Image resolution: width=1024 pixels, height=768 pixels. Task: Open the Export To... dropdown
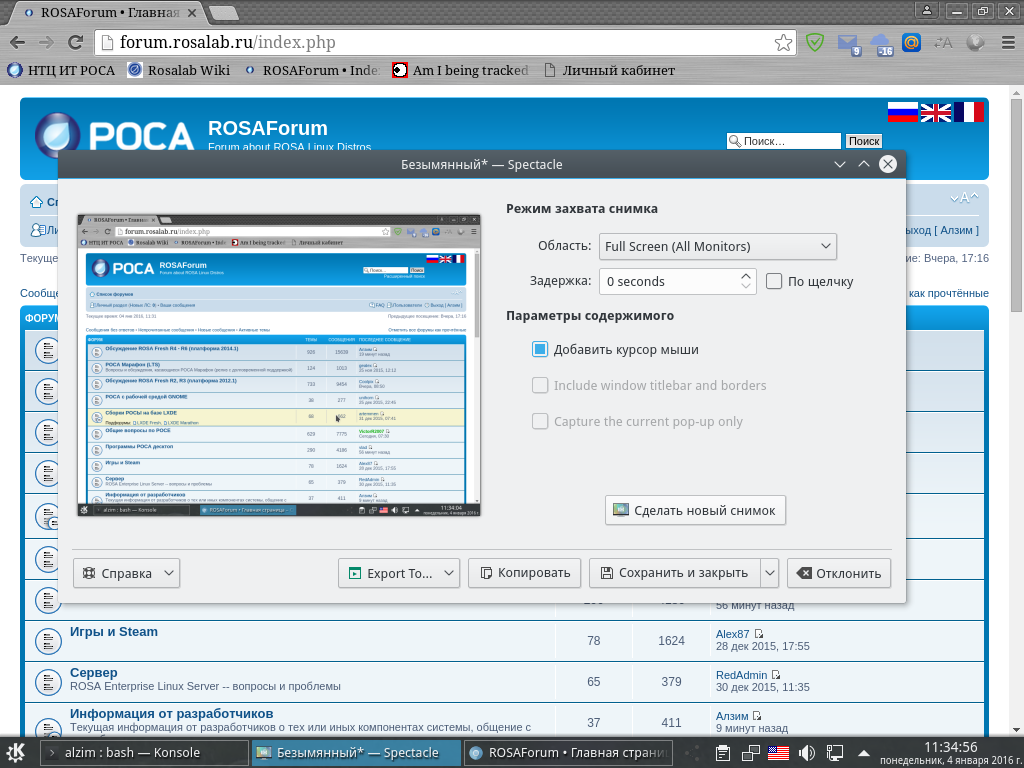pyautogui.click(x=399, y=573)
